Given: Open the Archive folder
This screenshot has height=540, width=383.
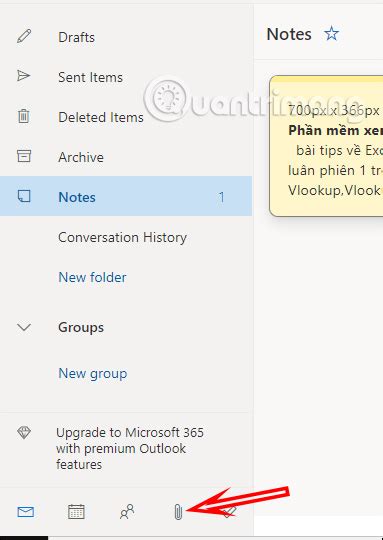Looking at the screenshot, I should click(x=126, y=157).
